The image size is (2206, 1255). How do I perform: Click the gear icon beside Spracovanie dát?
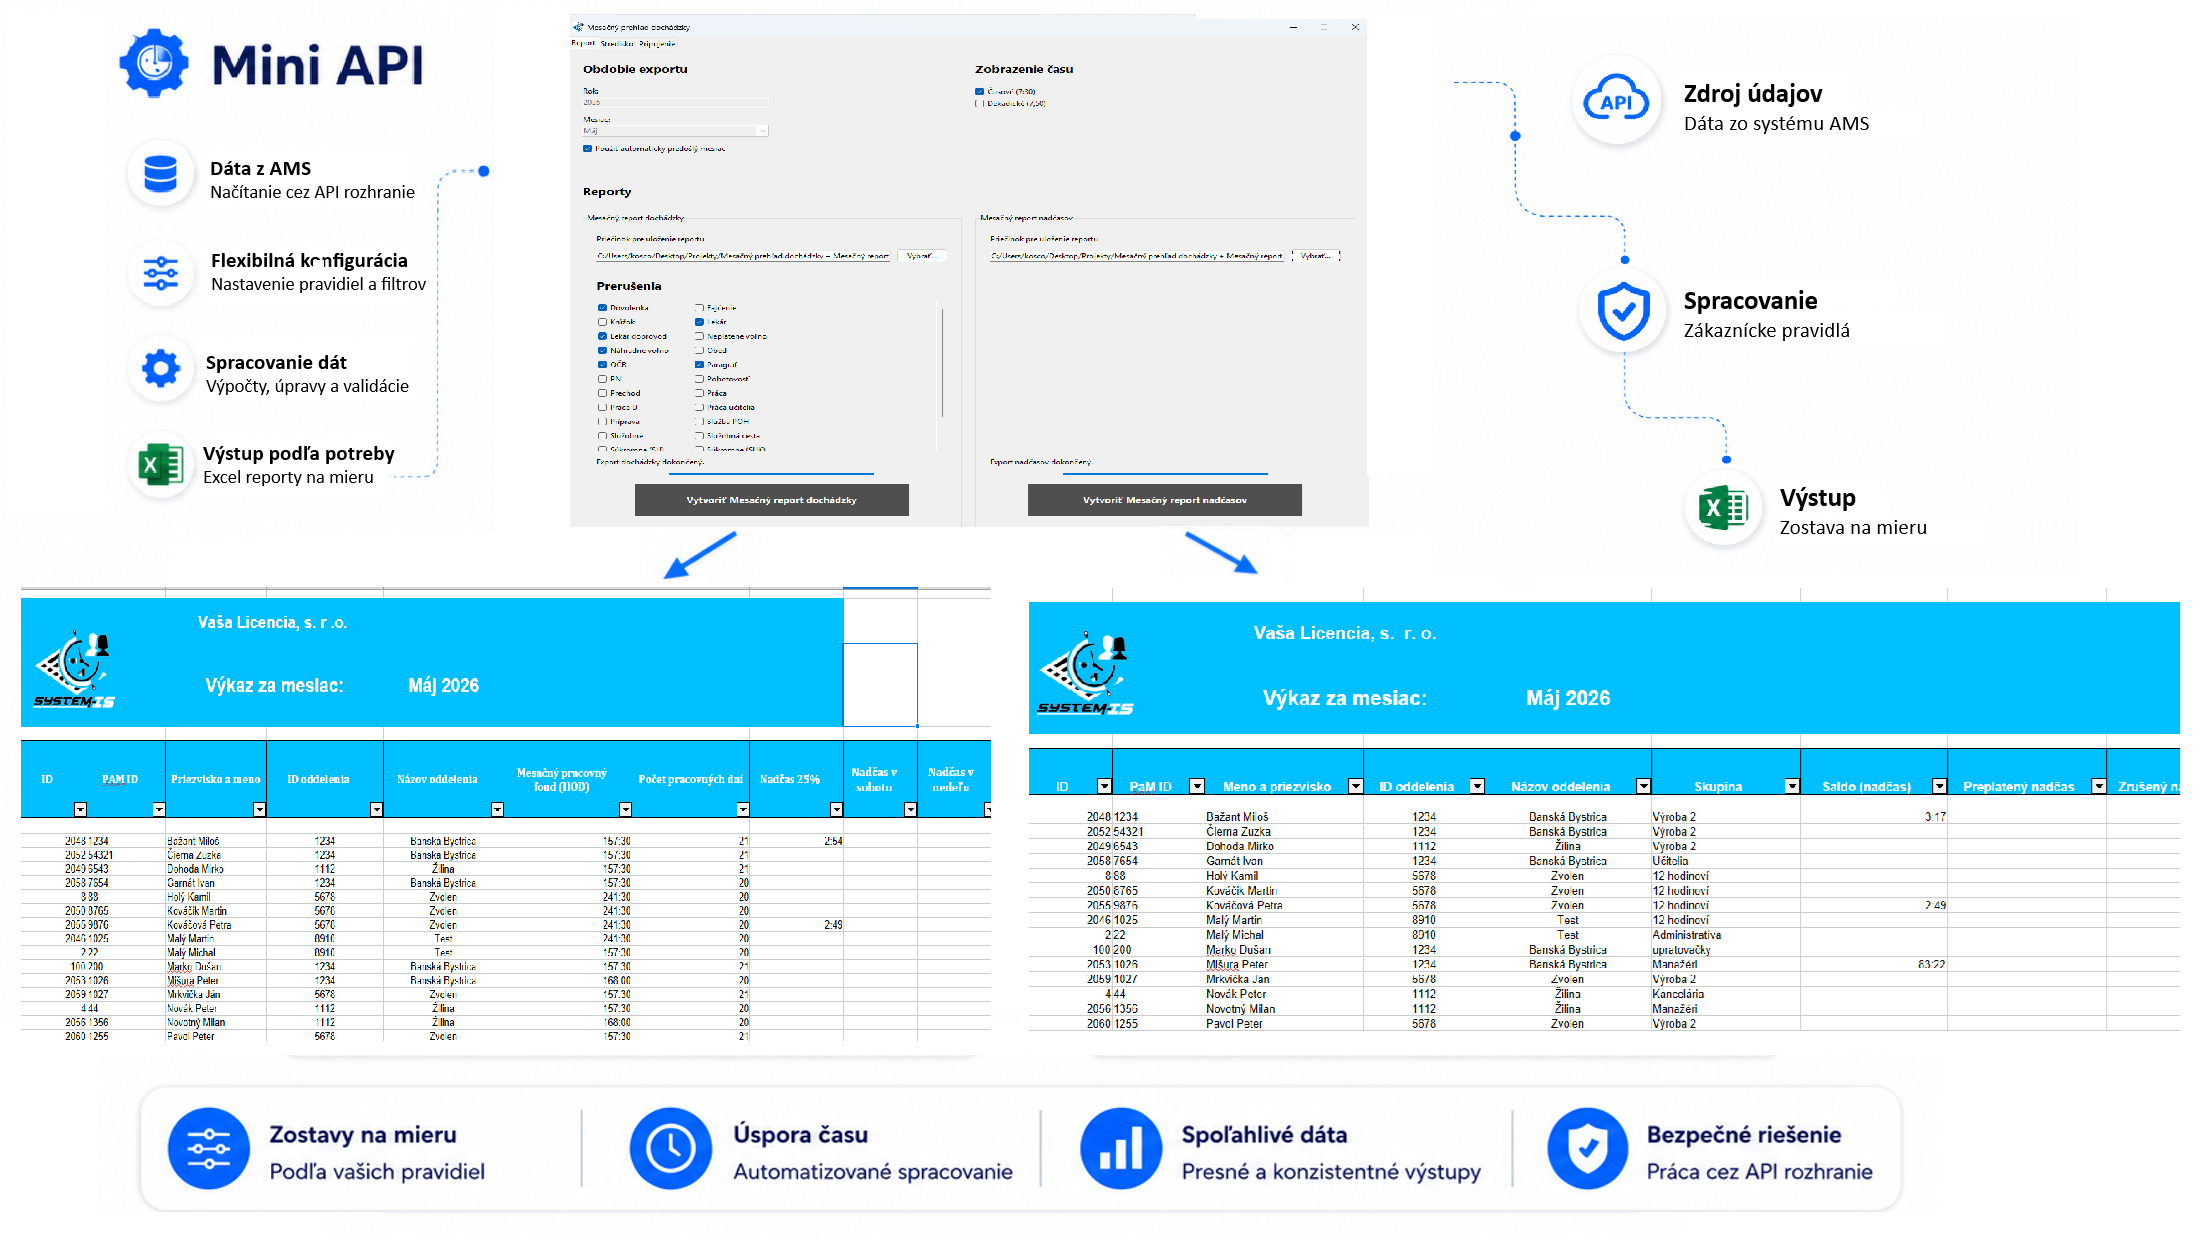tap(160, 368)
